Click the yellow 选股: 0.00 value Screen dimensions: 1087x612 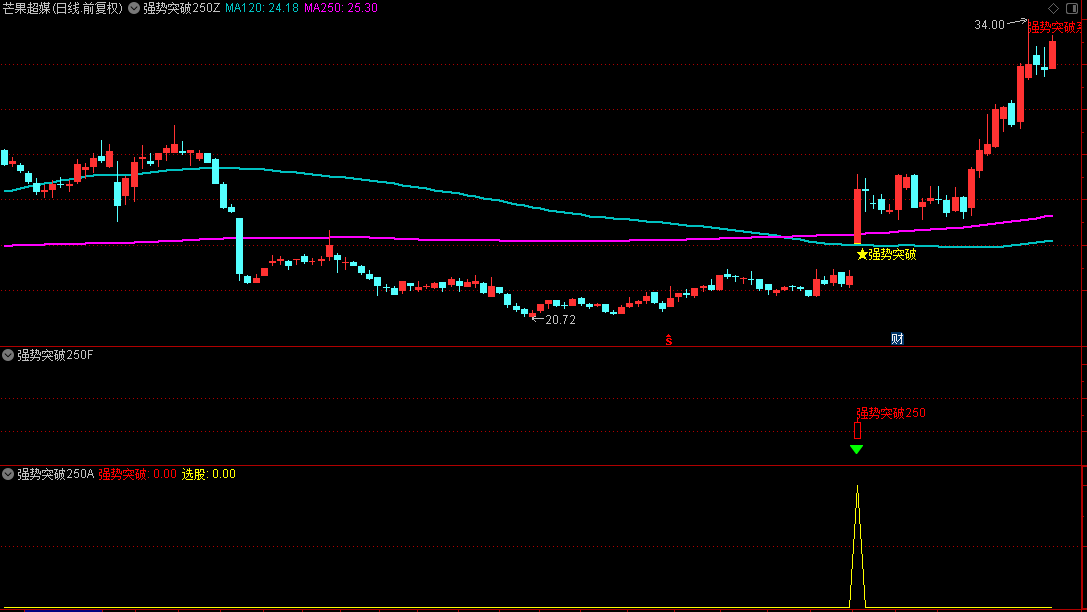tap(209, 474)
